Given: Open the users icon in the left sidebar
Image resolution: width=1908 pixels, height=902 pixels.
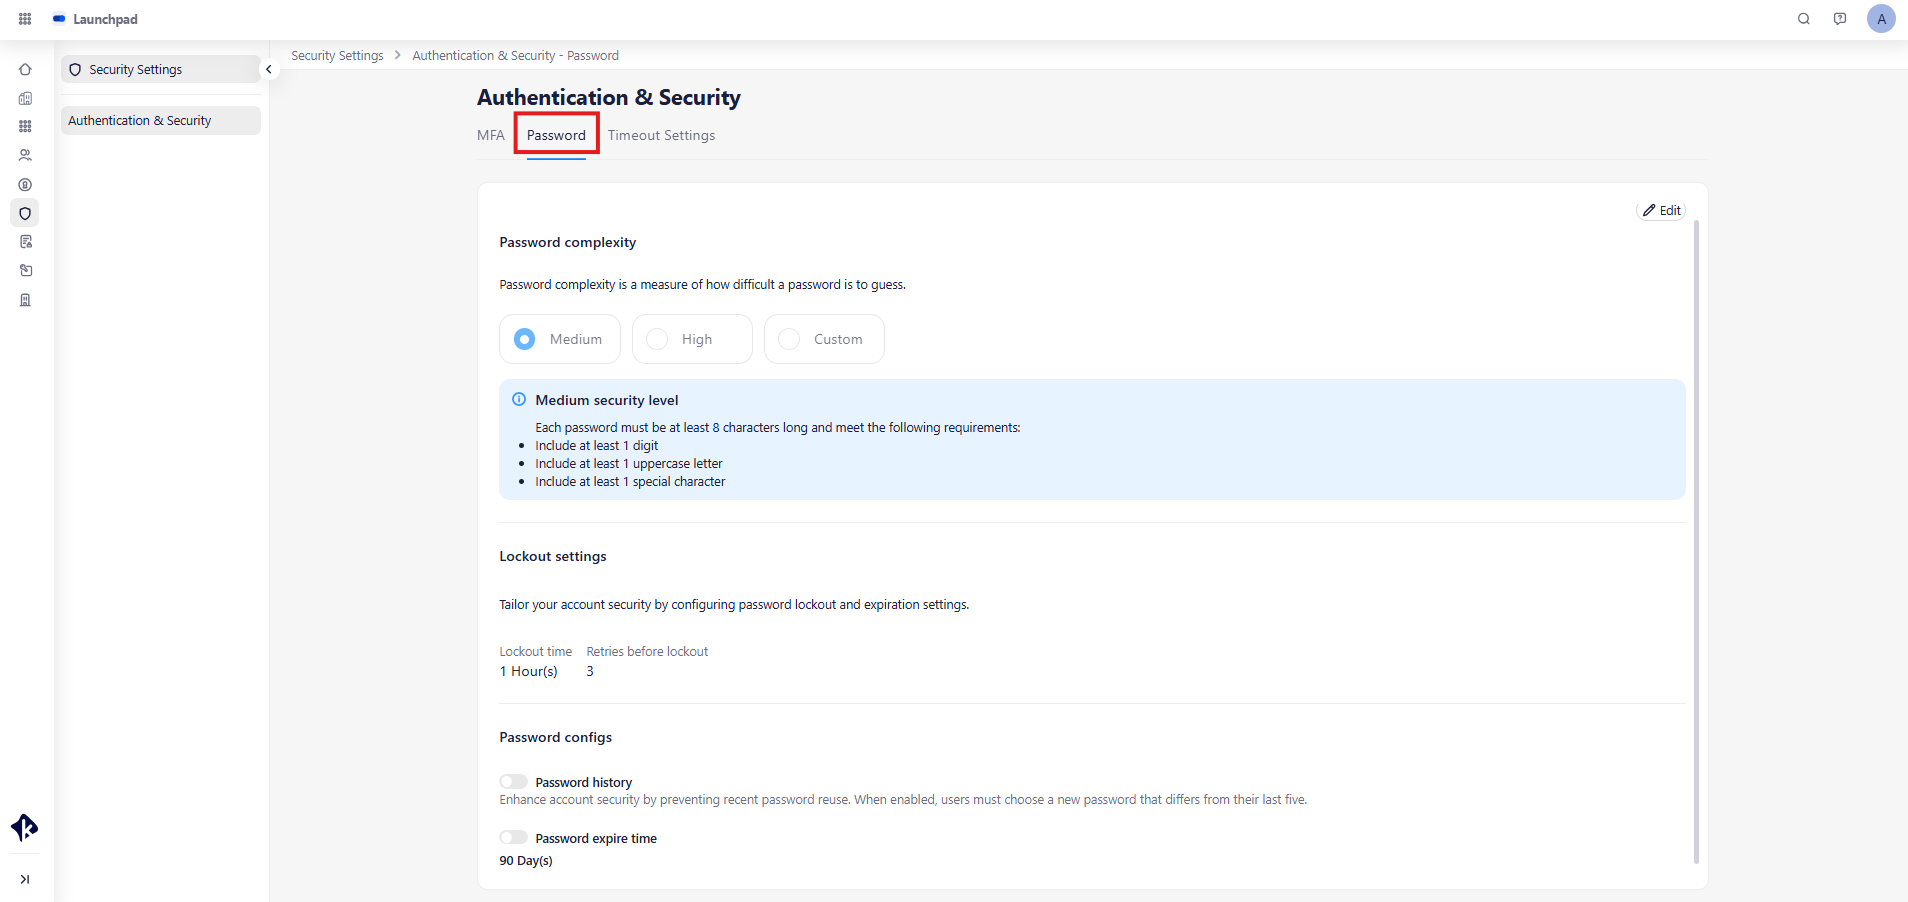Looking at the screenshot, I should 25,156.
